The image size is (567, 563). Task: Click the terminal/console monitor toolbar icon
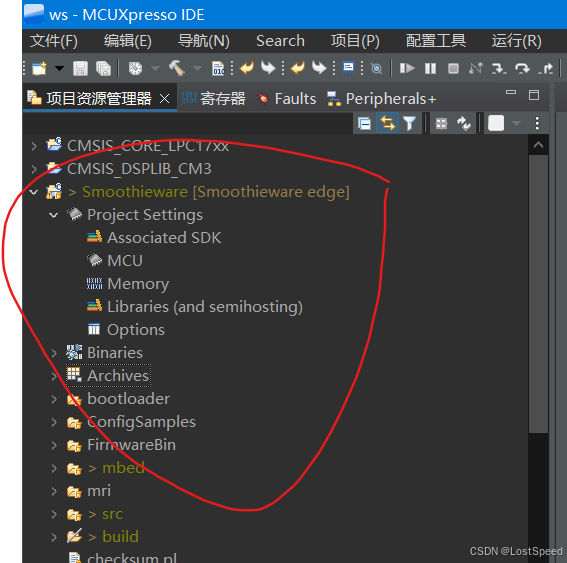[348, 68]
